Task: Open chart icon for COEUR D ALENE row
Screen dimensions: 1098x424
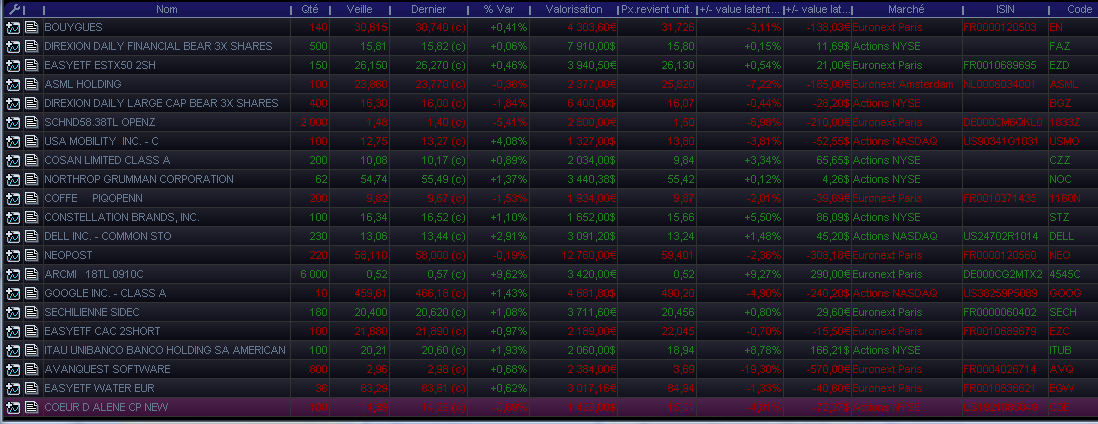Action: pyautogui.click(x=13, y=406)
